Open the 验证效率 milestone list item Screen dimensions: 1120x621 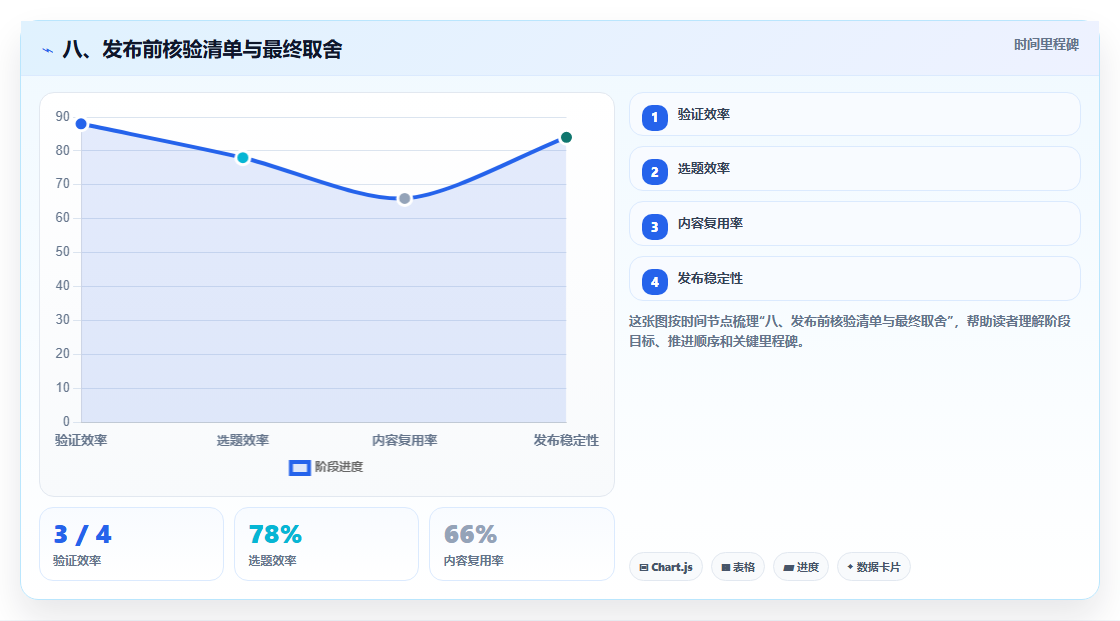[x=854, y=114]
